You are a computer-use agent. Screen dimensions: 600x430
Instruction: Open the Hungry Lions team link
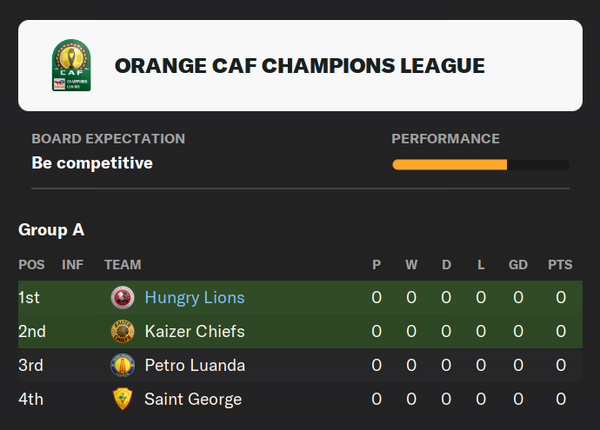(194, 297)
